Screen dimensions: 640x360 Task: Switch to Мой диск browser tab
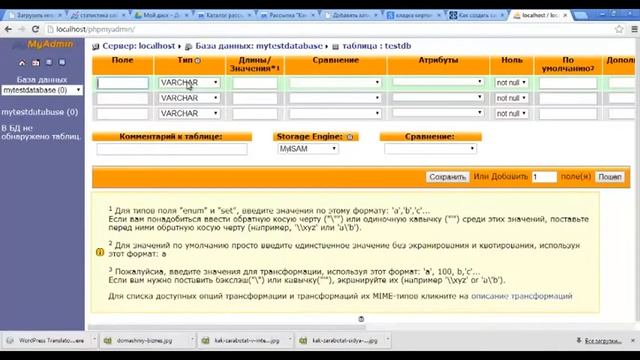tap(162, 15)
